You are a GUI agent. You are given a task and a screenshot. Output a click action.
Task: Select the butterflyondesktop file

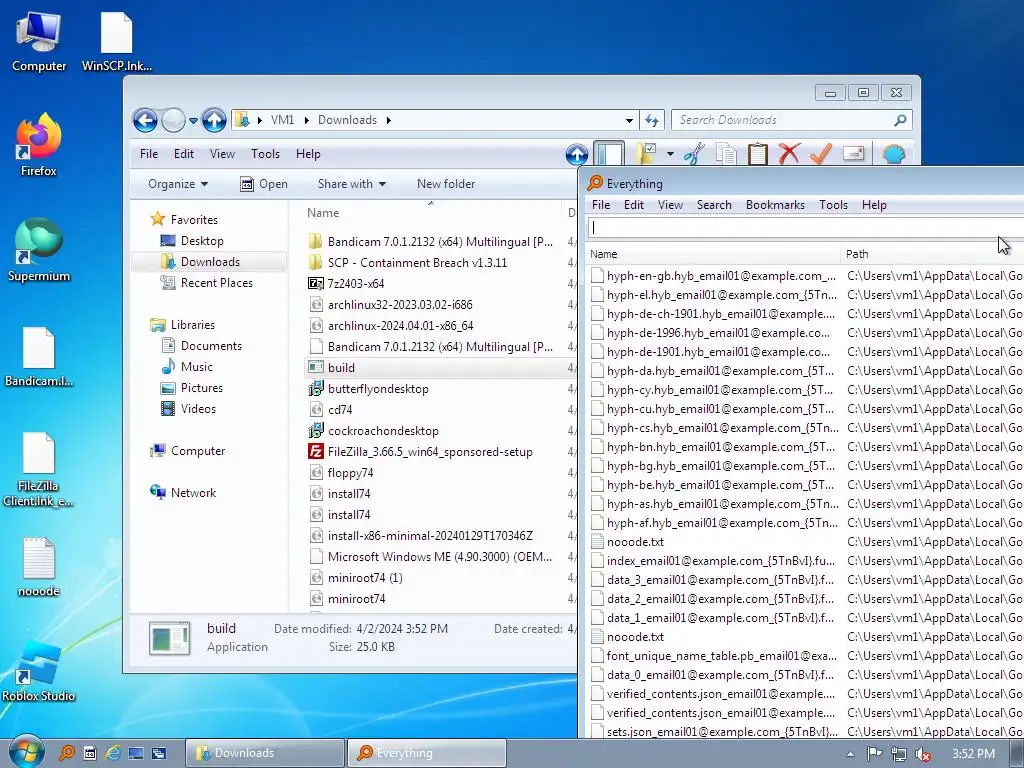(x=378, y=389)
